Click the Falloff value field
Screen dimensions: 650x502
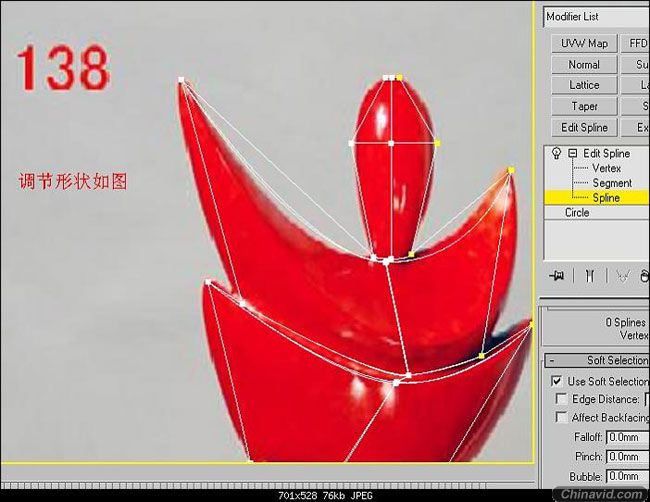click(x=628, y=437)
